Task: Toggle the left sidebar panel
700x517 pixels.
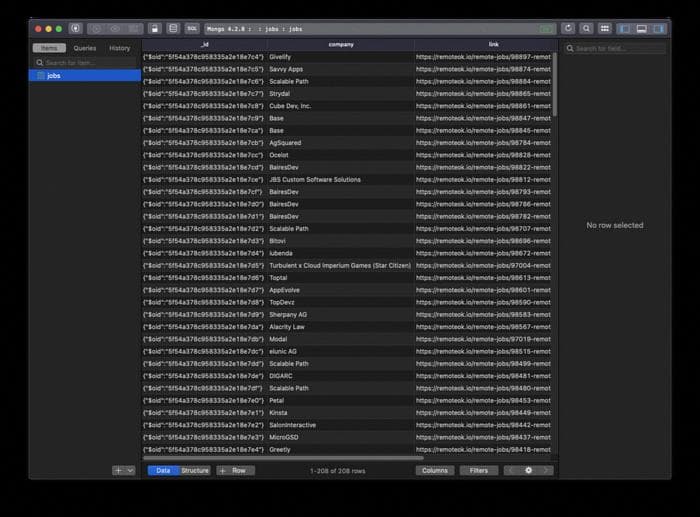Action: click(x=625, y=29)
